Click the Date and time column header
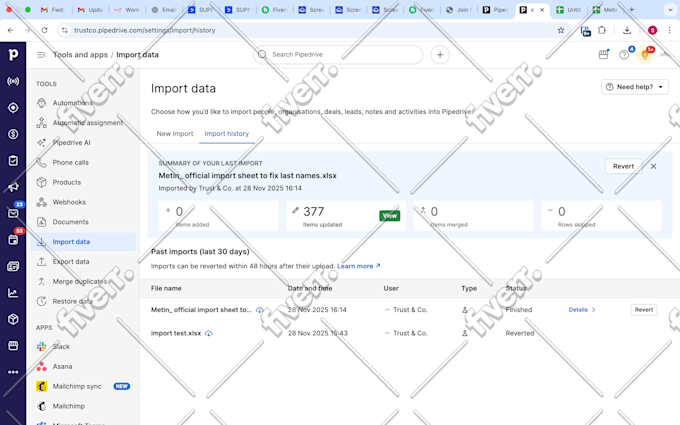 point(310,288)
